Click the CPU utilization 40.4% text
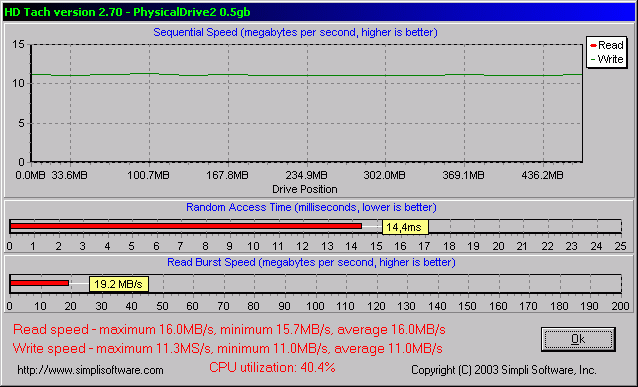The height and width of the screenshot is (387, 638). pyautogui.click(x=272, y=367)
